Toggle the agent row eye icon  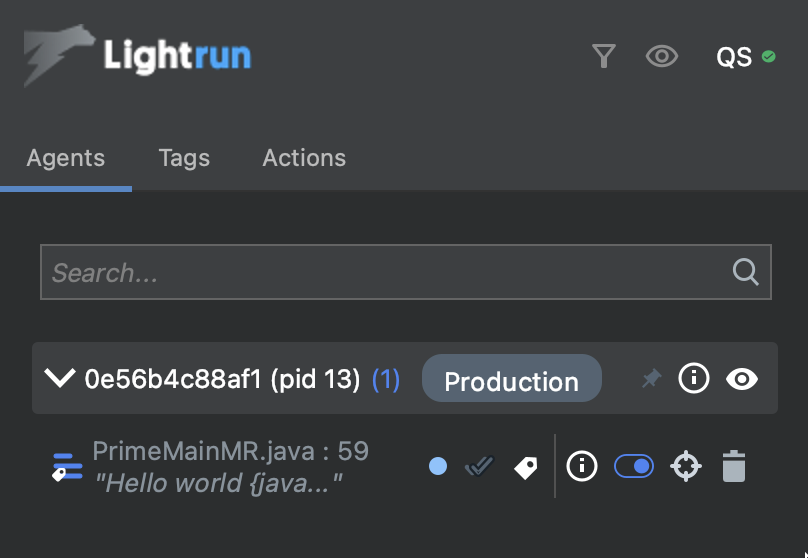(x=741, y=379)
